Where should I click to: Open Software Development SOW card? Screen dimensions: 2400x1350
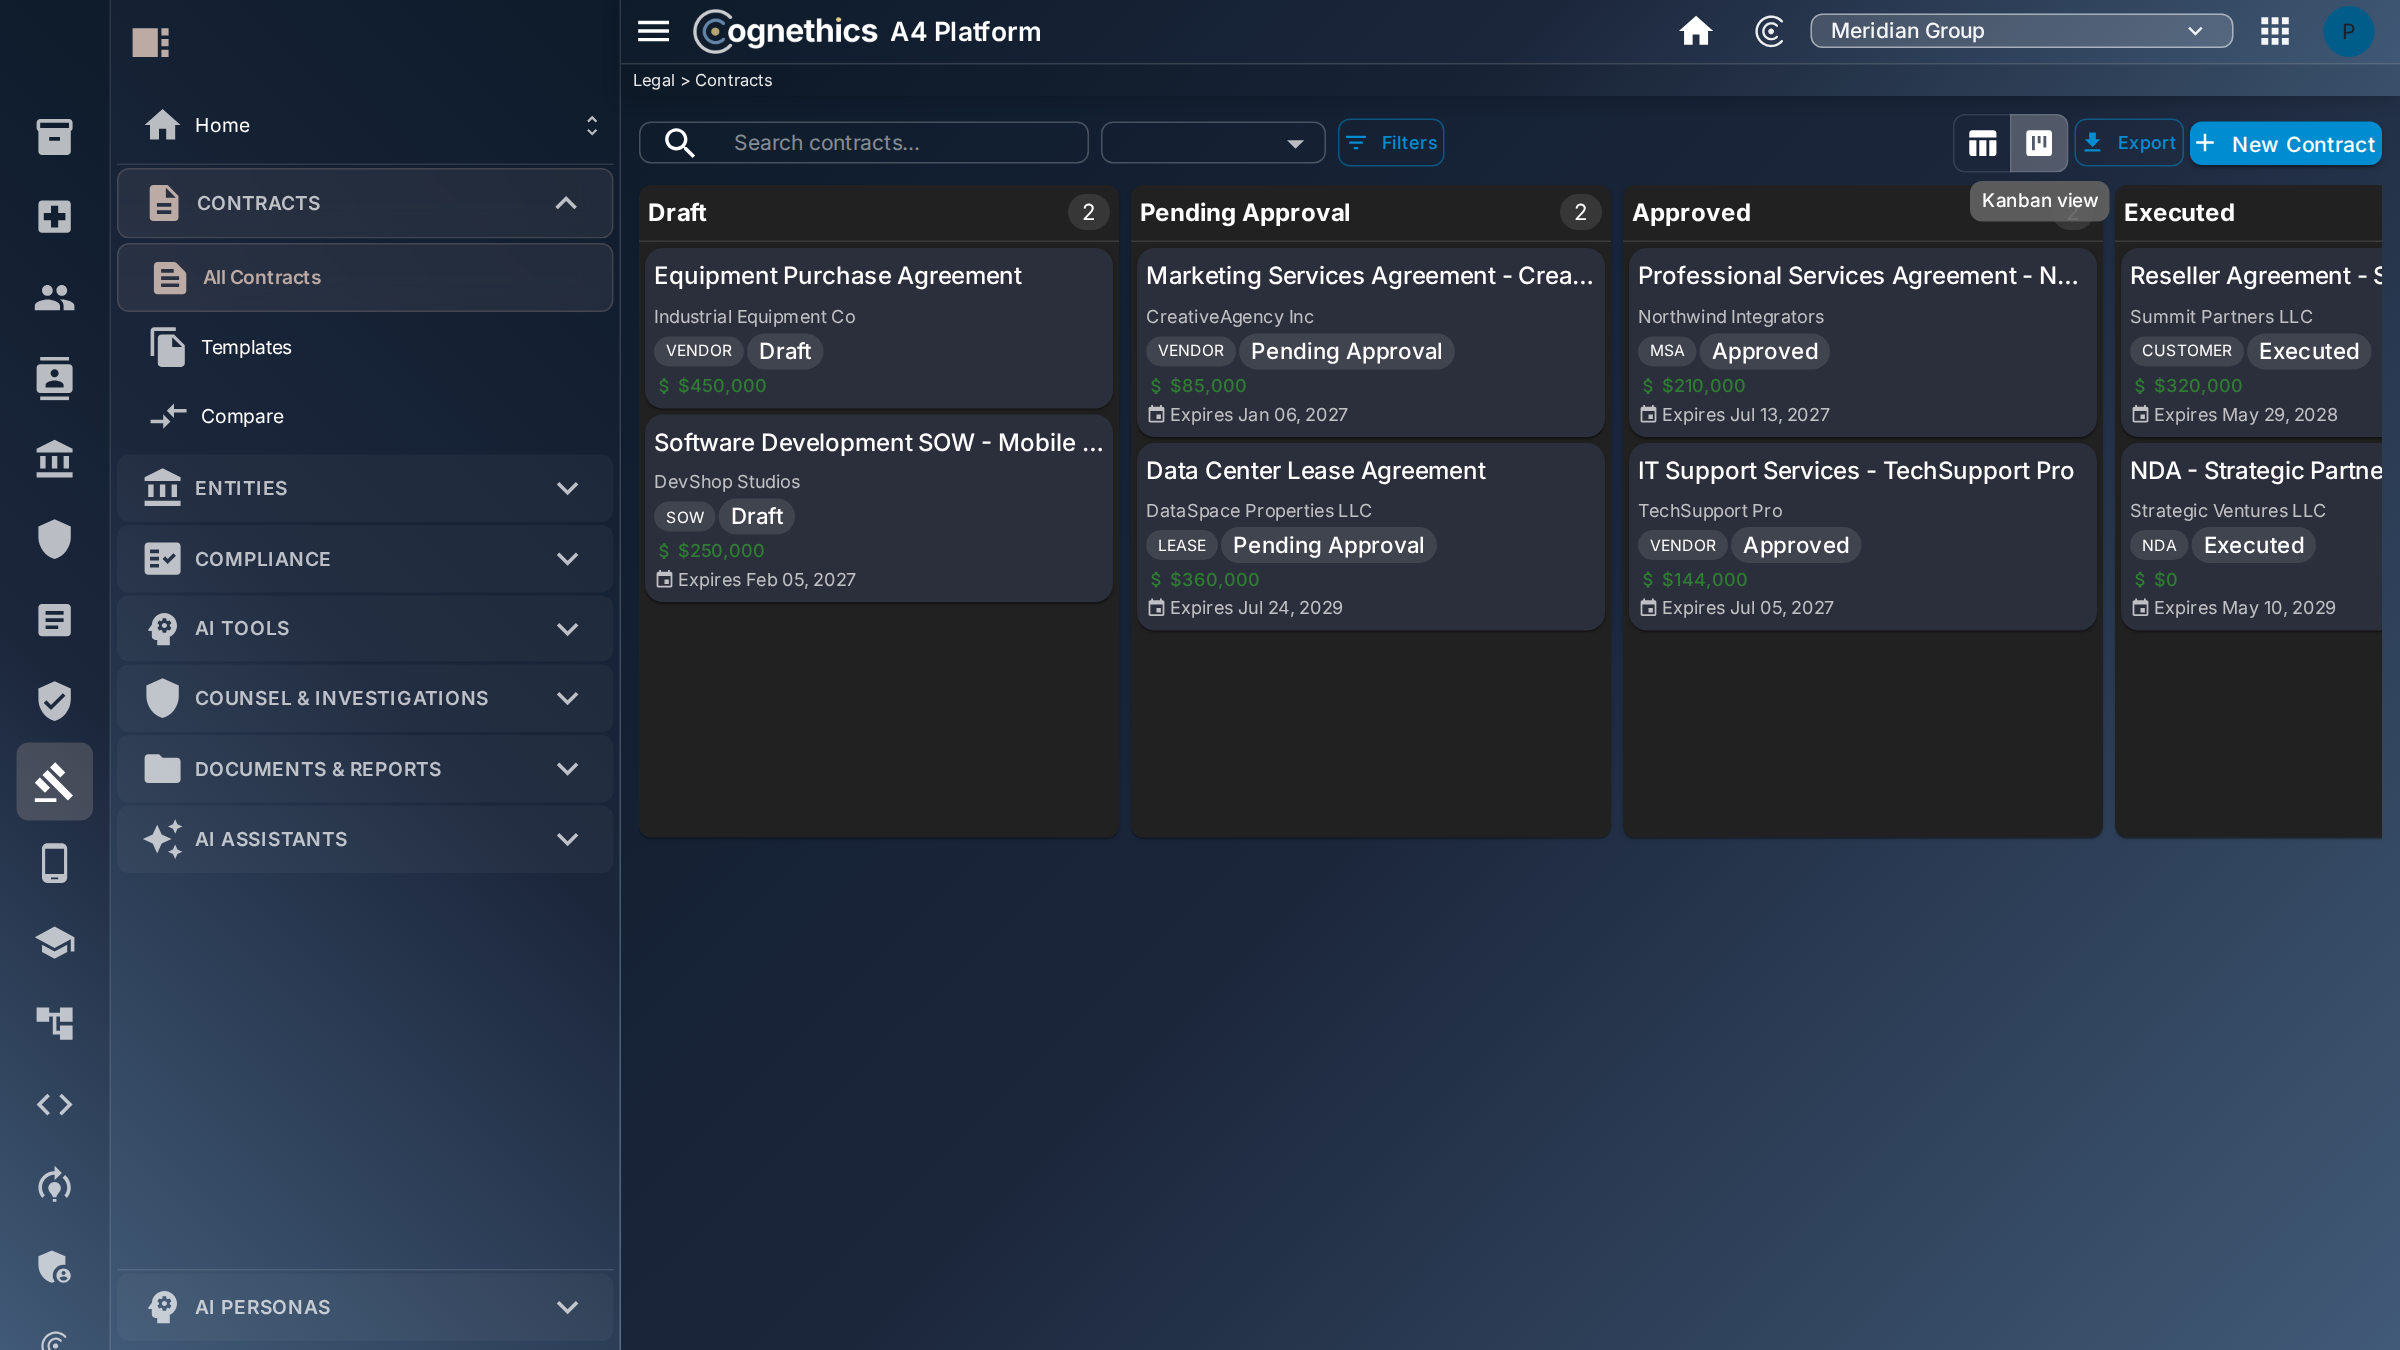coord(879,508)
